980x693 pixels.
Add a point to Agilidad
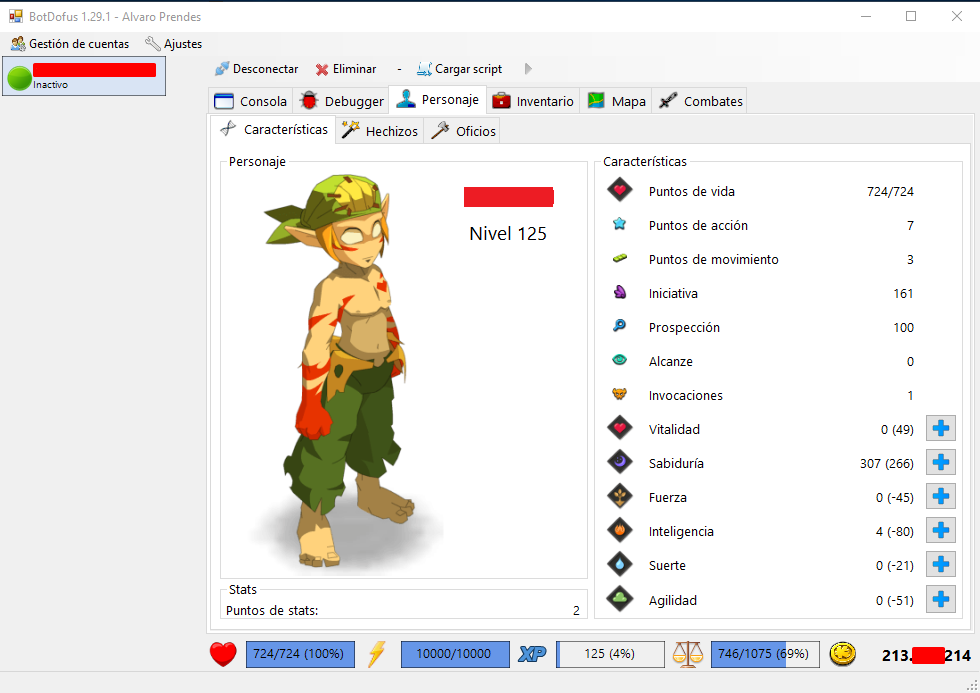click(x=941, y=599)
